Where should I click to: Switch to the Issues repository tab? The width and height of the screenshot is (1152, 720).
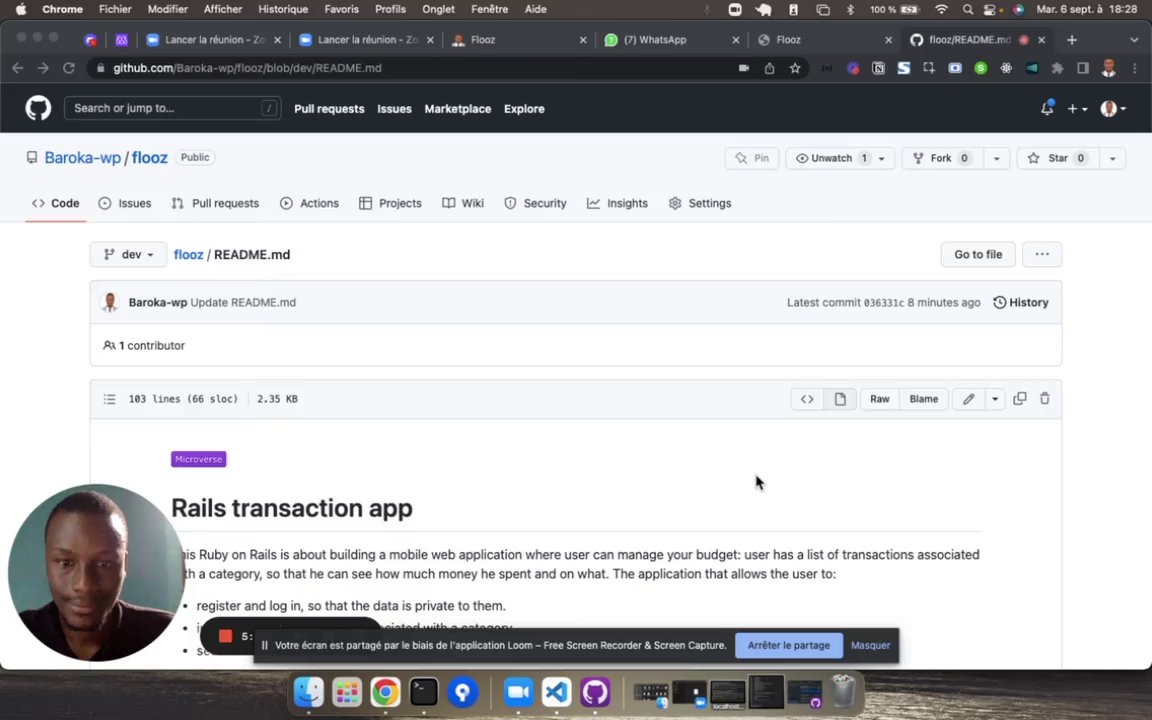coord(125,204)
